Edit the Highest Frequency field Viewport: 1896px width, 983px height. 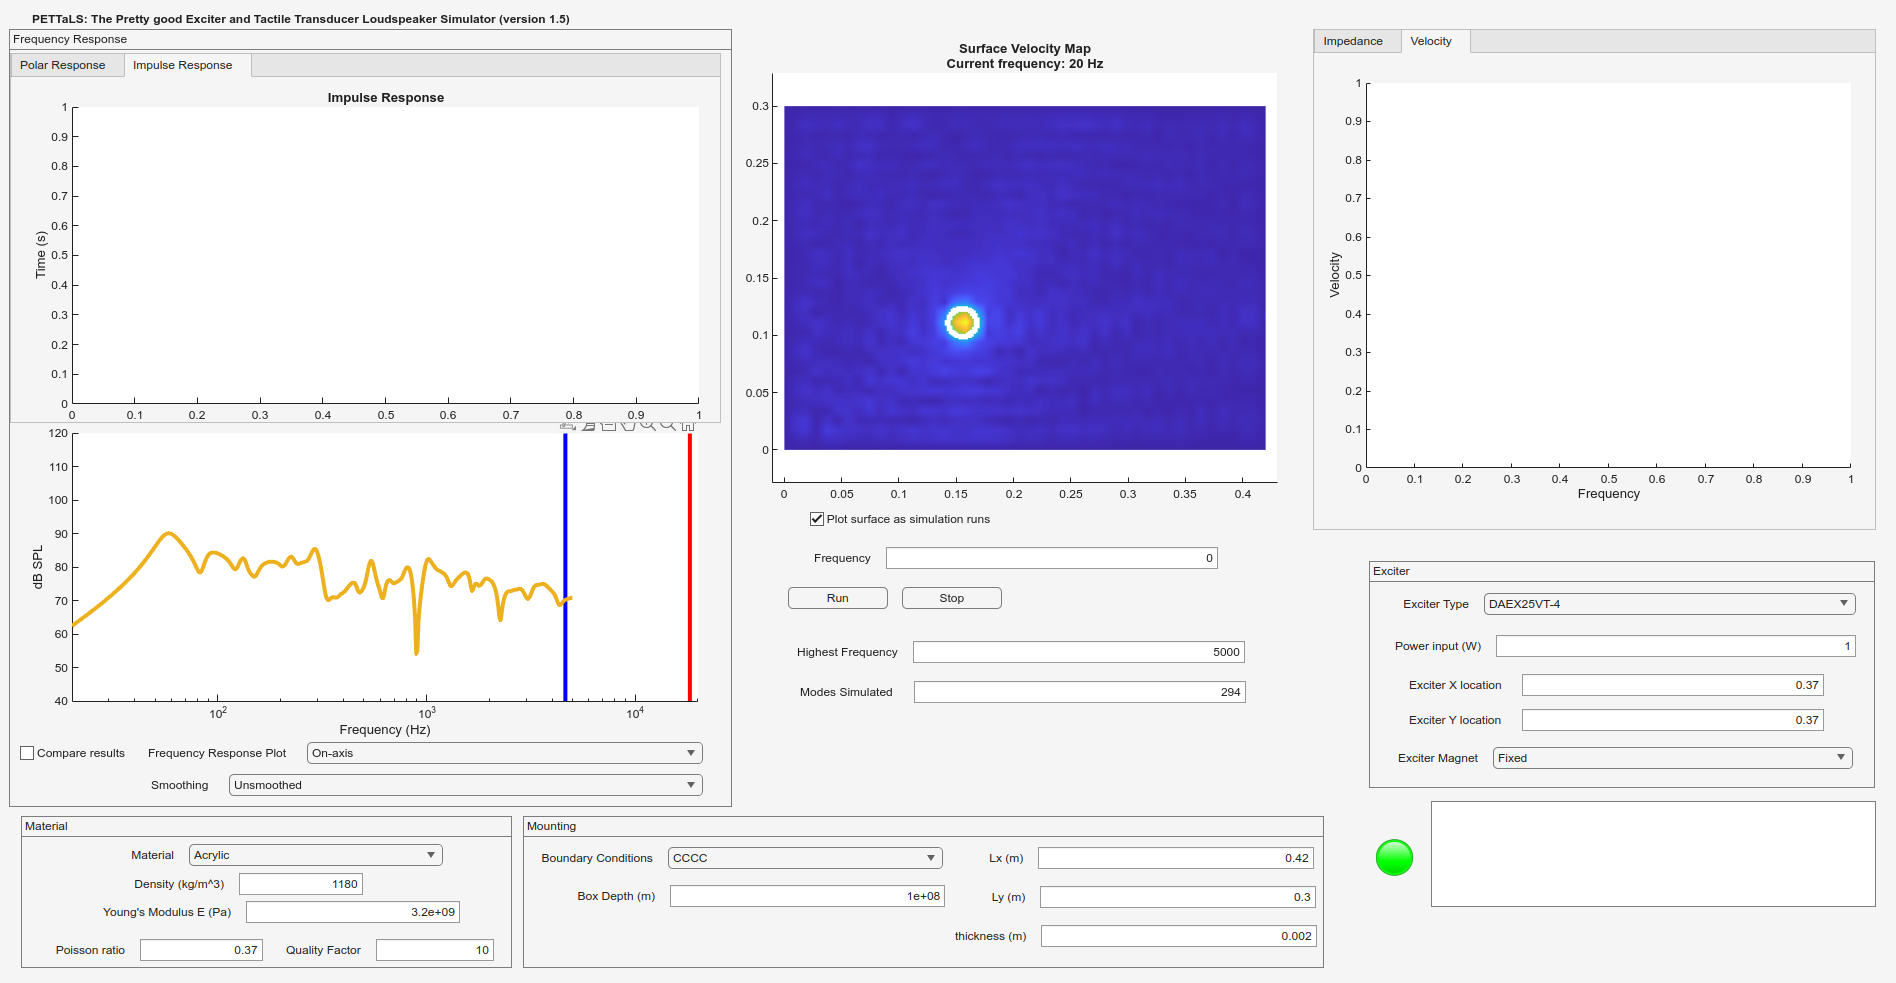click(x=1078, y=652)
